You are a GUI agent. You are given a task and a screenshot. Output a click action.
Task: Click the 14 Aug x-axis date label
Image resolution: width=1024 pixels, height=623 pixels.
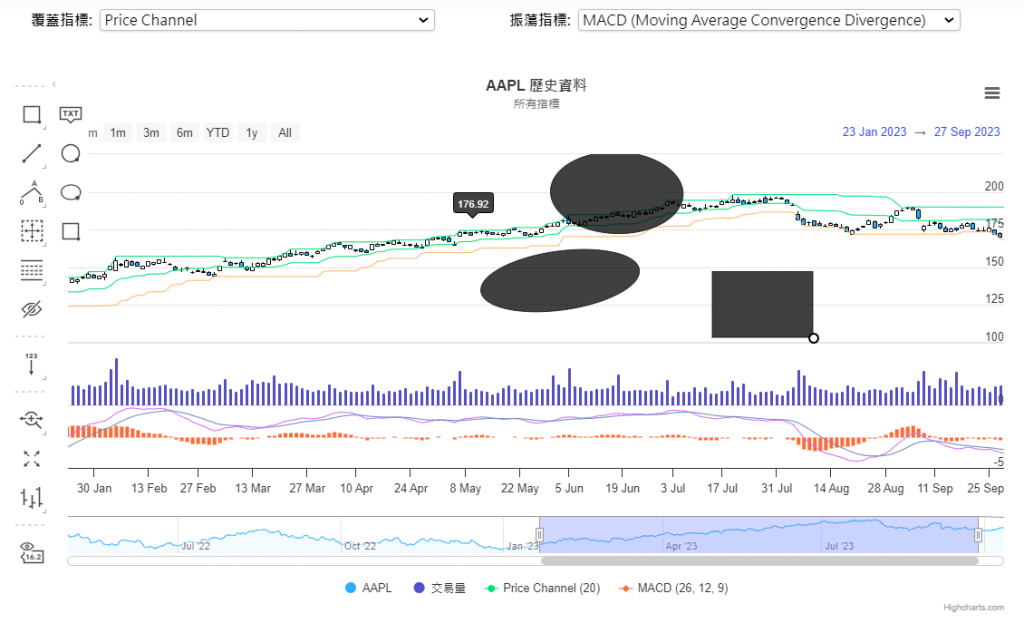click(x=831, y=488)
